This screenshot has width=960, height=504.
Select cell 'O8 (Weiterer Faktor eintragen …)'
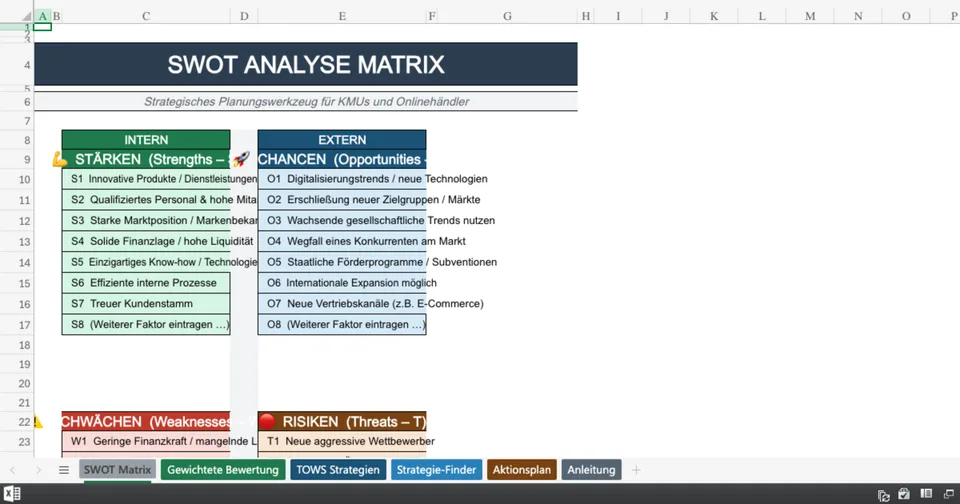point(342,325)
